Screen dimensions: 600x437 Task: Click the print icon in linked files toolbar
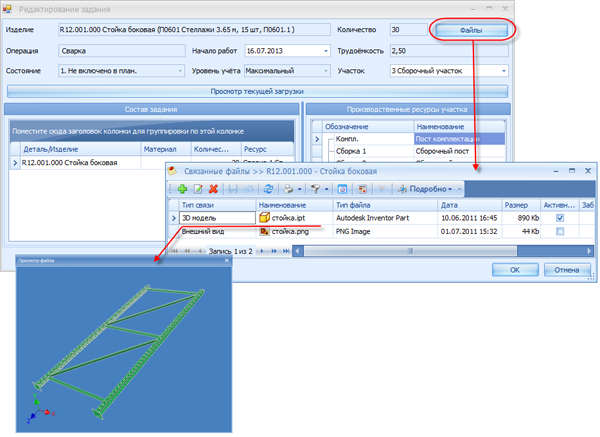(287, 188)
